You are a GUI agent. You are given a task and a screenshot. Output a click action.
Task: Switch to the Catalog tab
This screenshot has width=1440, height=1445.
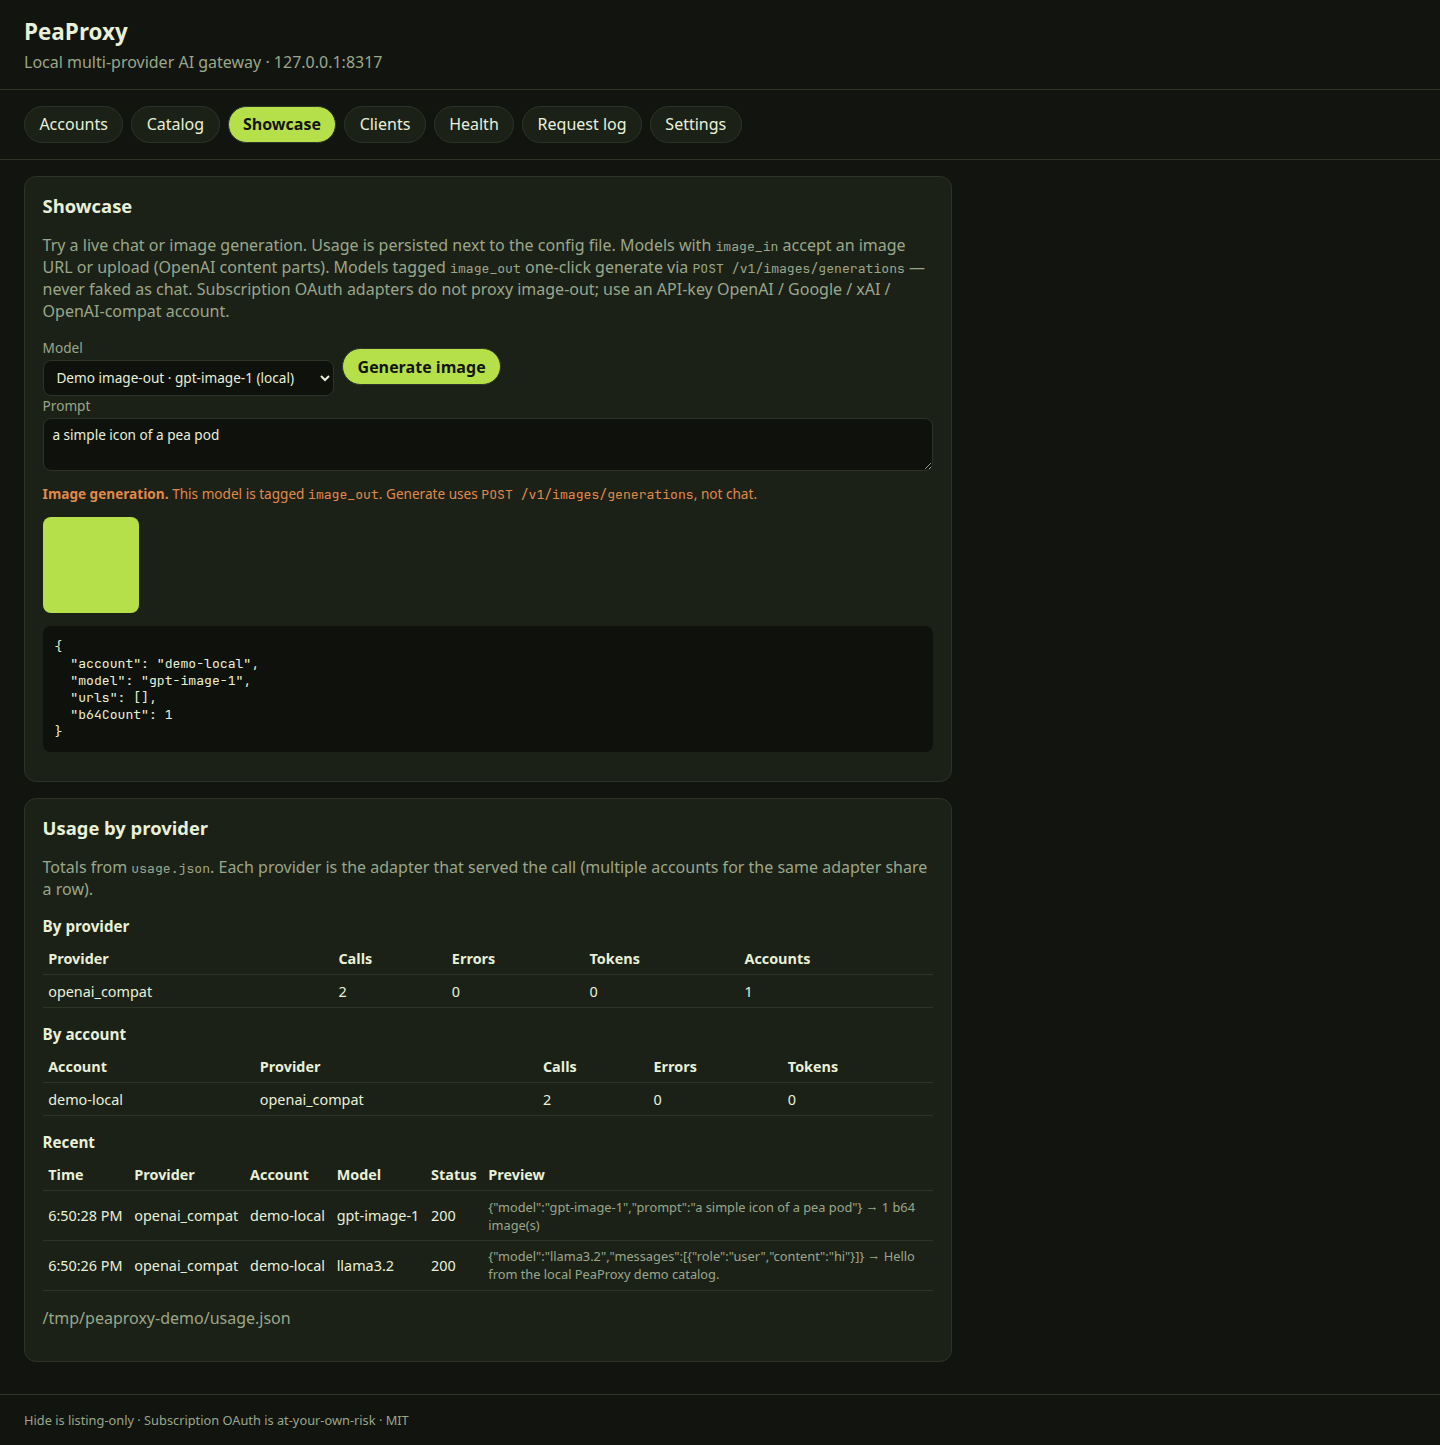[x=175, y=124]
